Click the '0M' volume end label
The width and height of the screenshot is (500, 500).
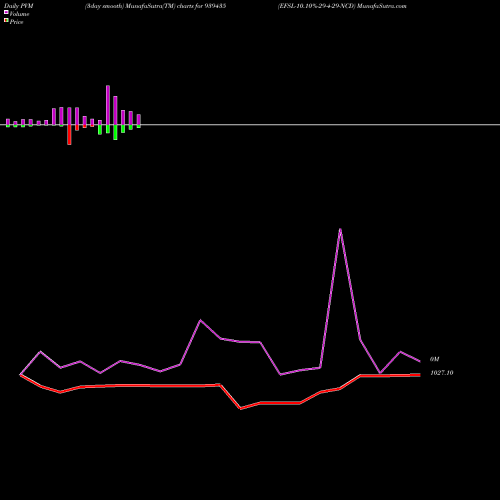tap(434, 359)
